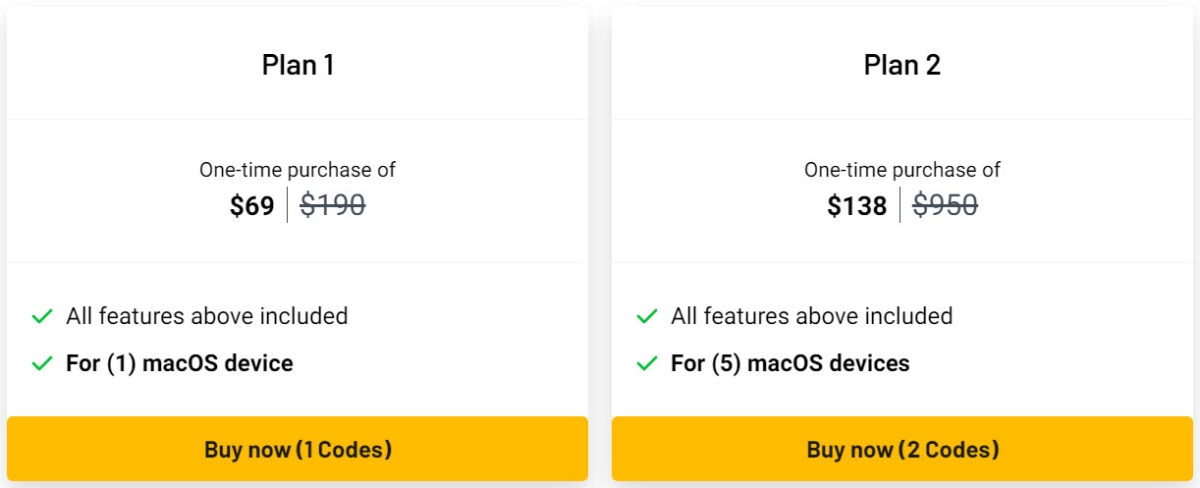This screenshot has height=488, width=1200.
Task: Click the divider line between $138 and $950
Action: tap(900, 205)
